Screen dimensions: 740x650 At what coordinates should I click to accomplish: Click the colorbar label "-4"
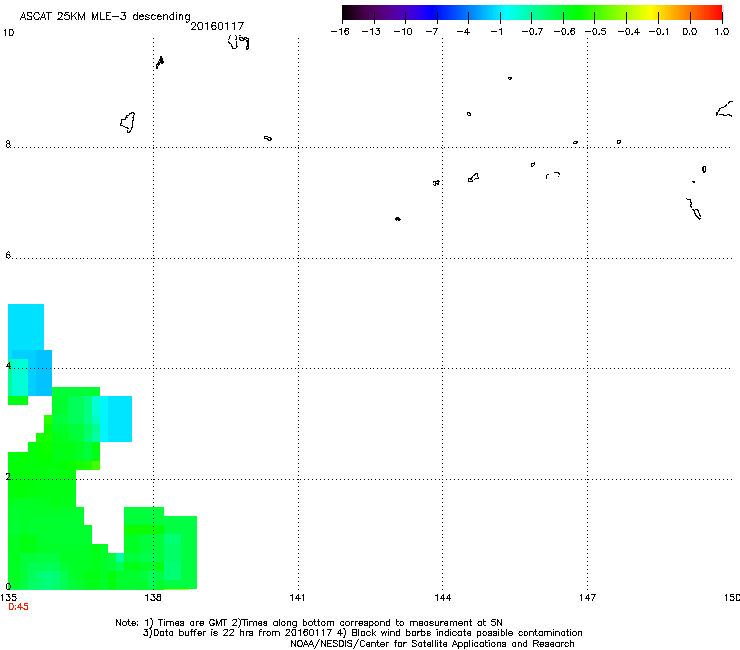(463, 32)
